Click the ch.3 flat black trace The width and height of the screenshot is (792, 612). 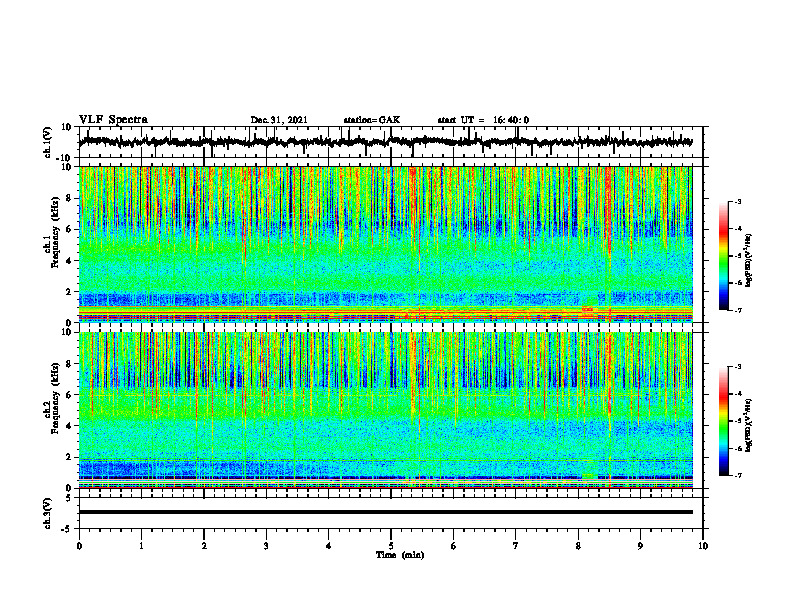click(385, 512)
